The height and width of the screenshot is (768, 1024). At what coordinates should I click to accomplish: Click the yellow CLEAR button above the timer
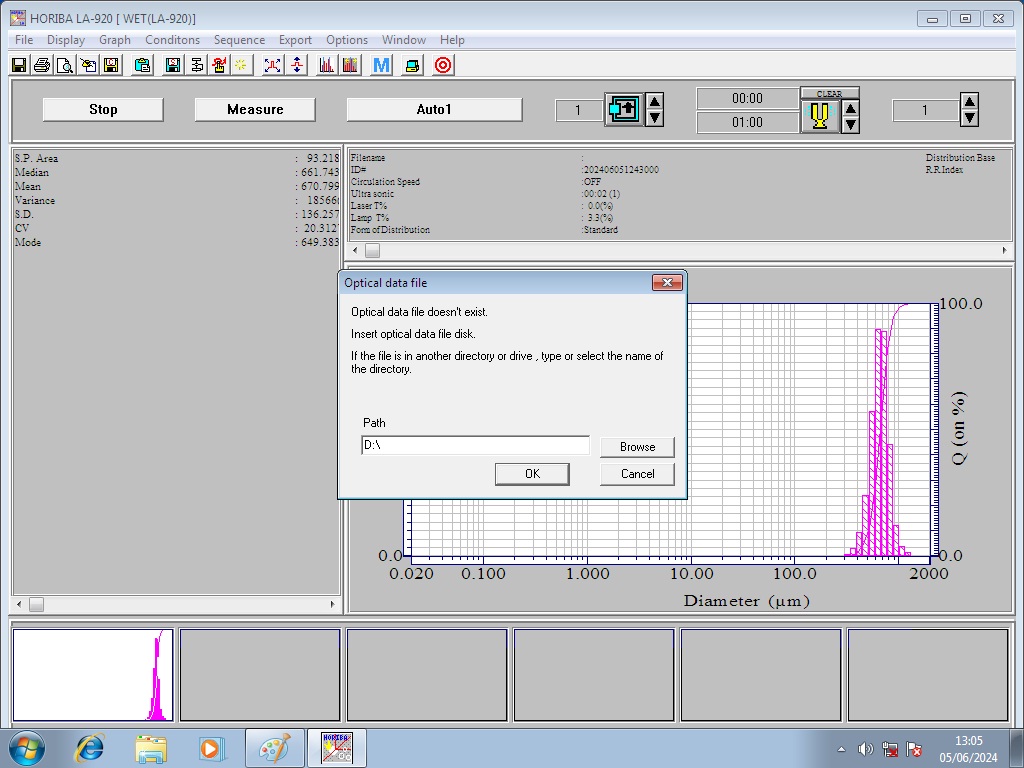tap(830, 92)
